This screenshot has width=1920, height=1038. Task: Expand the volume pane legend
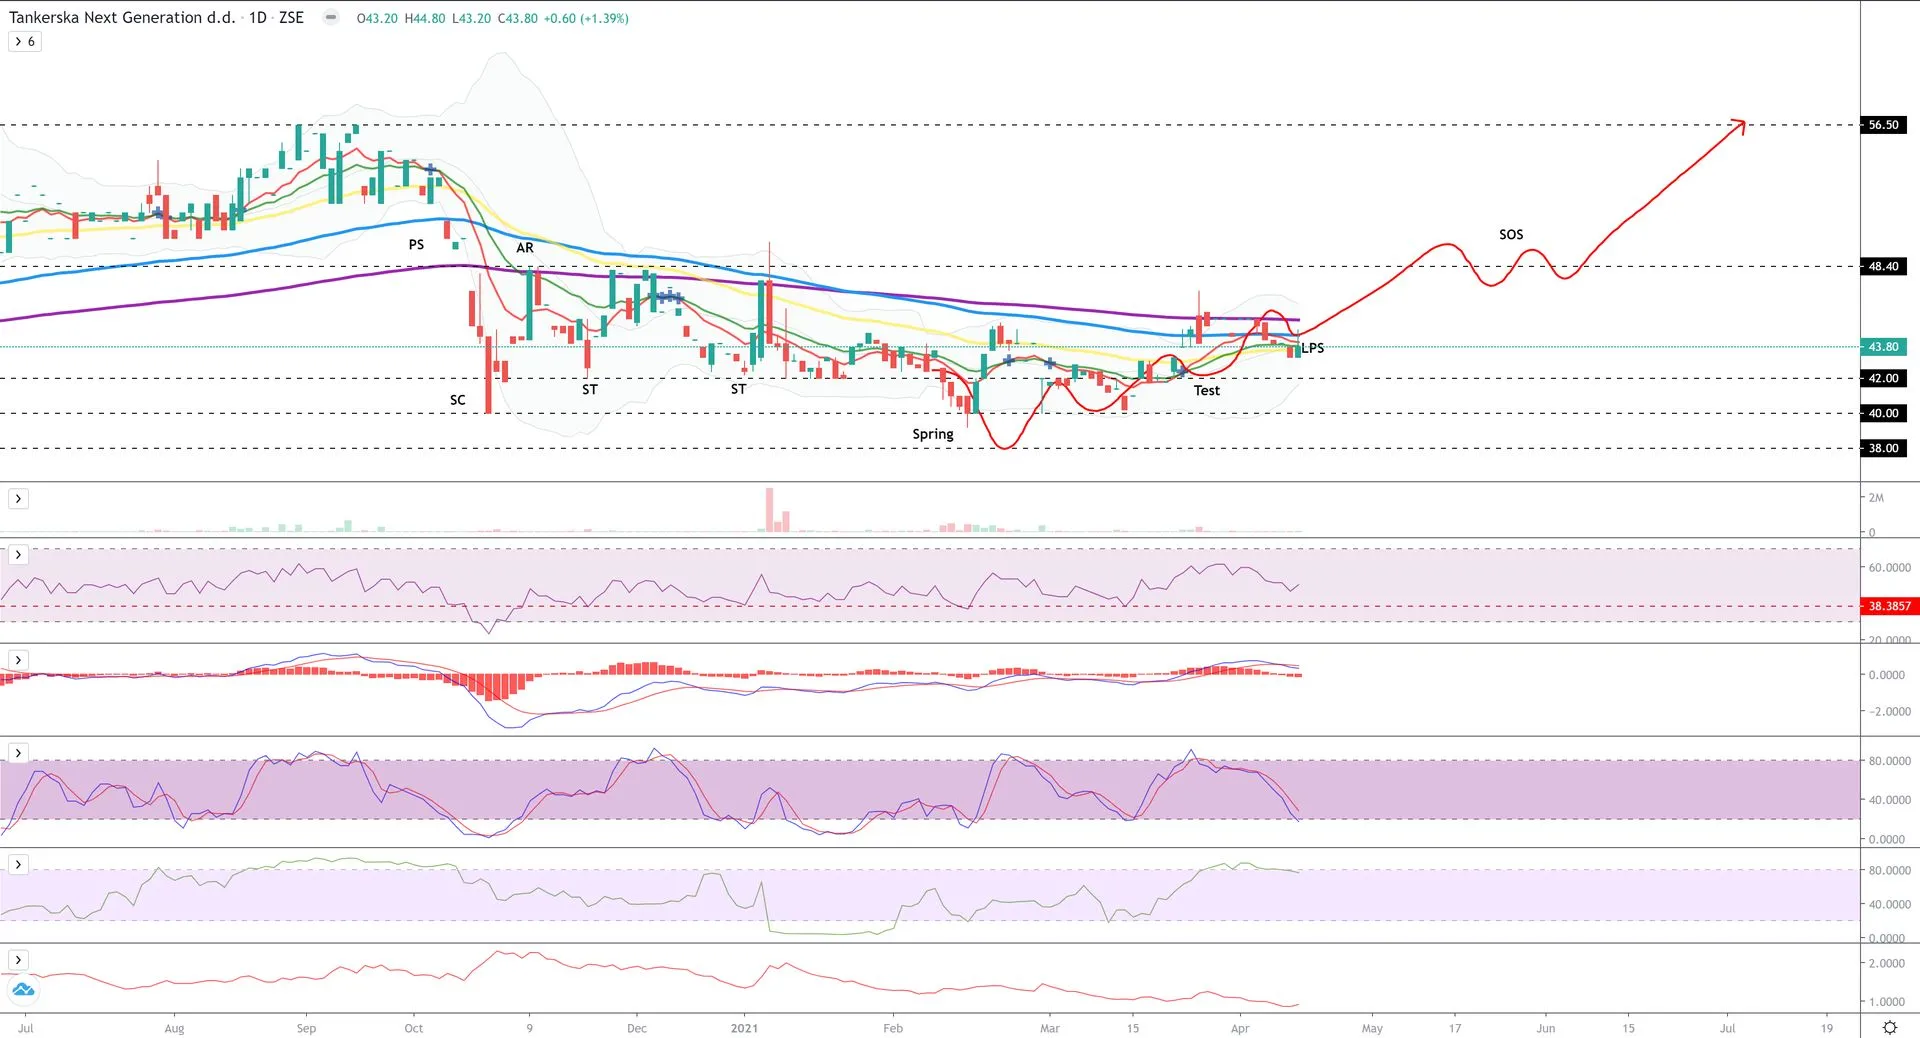click(18, 498)
